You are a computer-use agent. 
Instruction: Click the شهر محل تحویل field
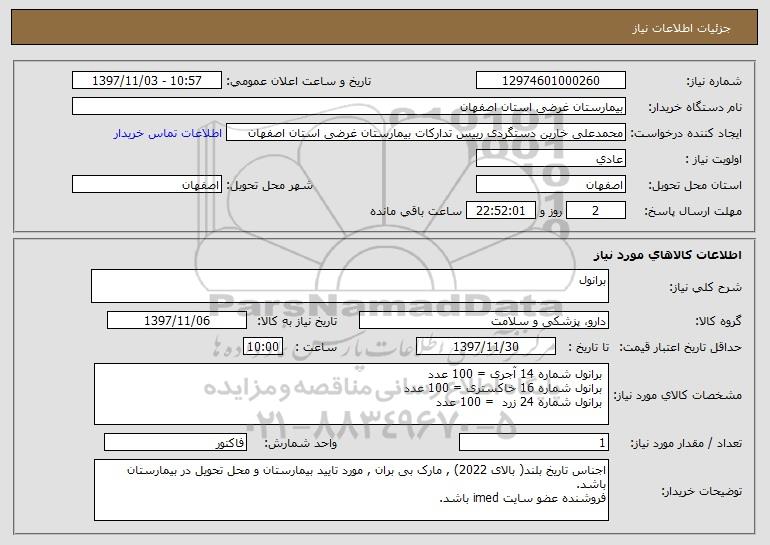(x=147, y=185)
